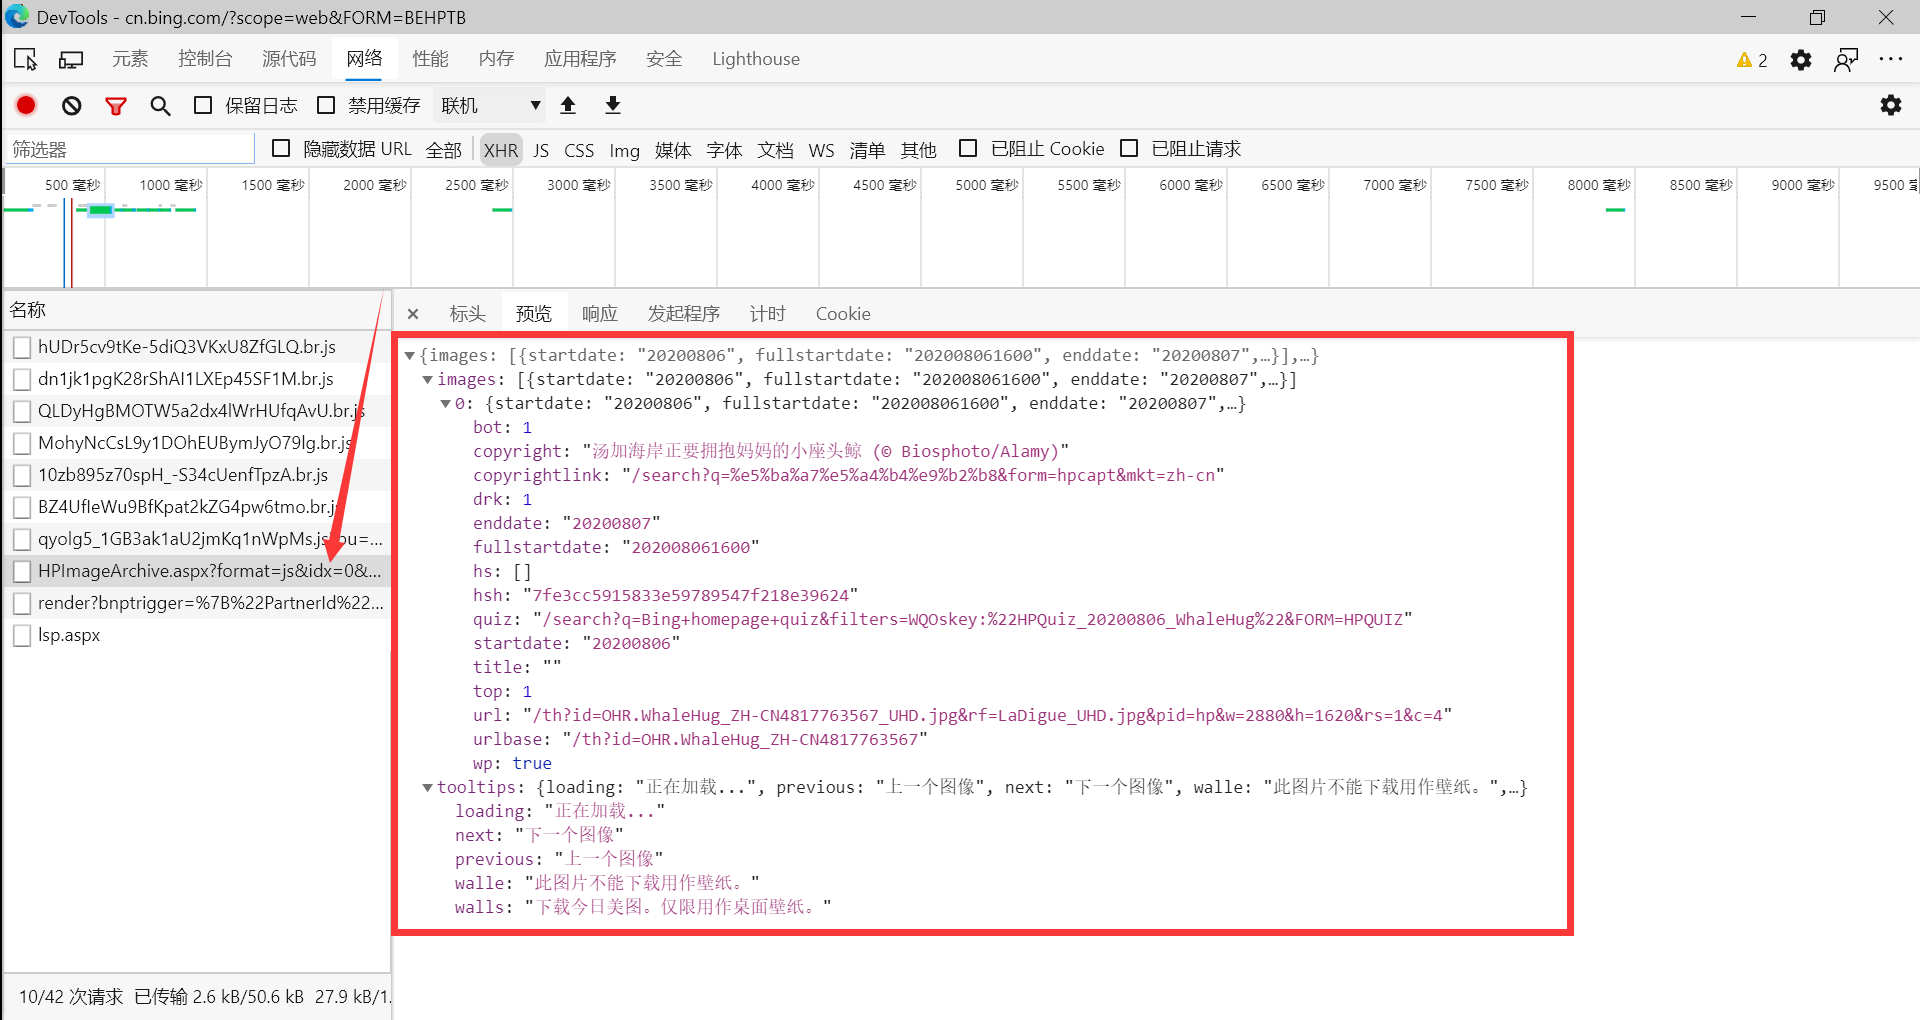This screenshot has width=1920, height=1020.
Task: Open DevTools settings gear
Action: [1801, 59]
